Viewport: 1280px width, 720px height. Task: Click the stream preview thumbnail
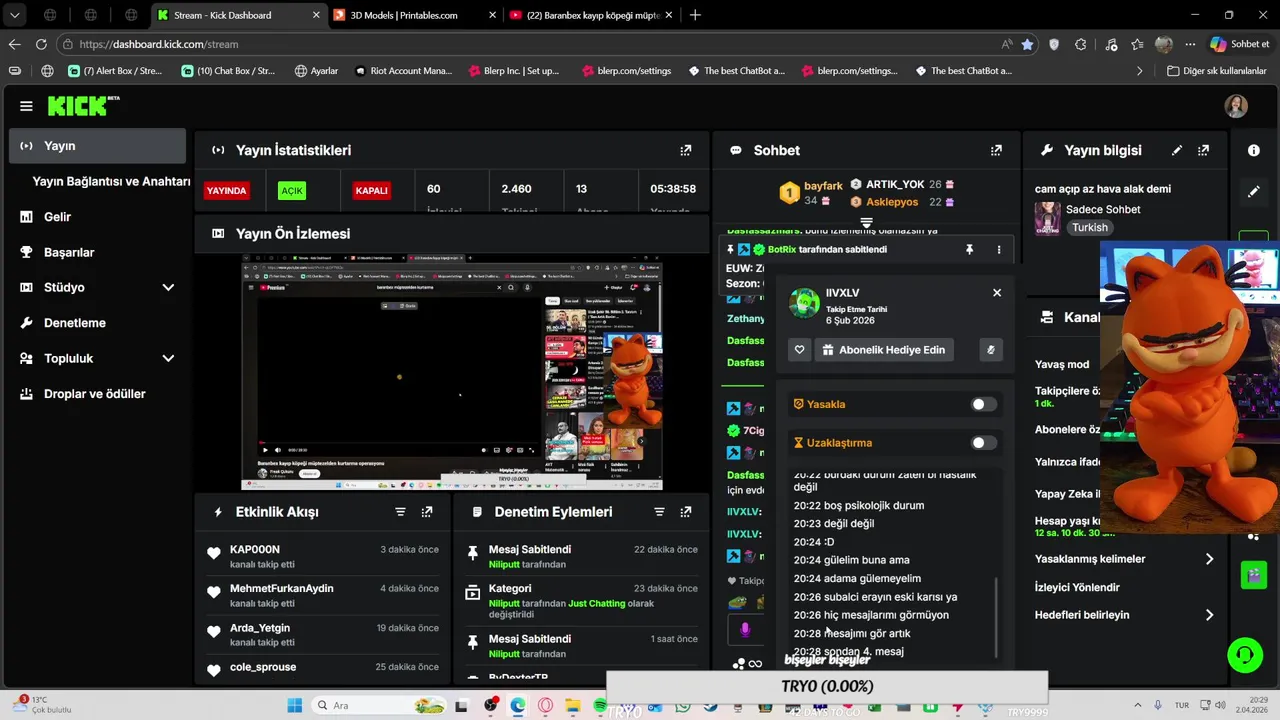coord(452,372)
